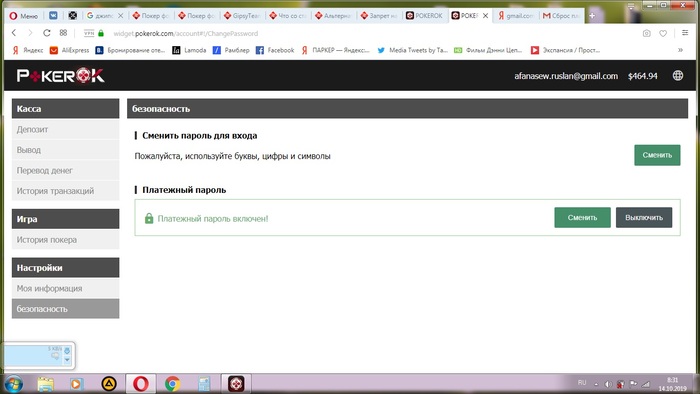The width and height of the screenshot is (700, 394).
Task: Open the media player taskbar icon
Action: tap(76, 384)
